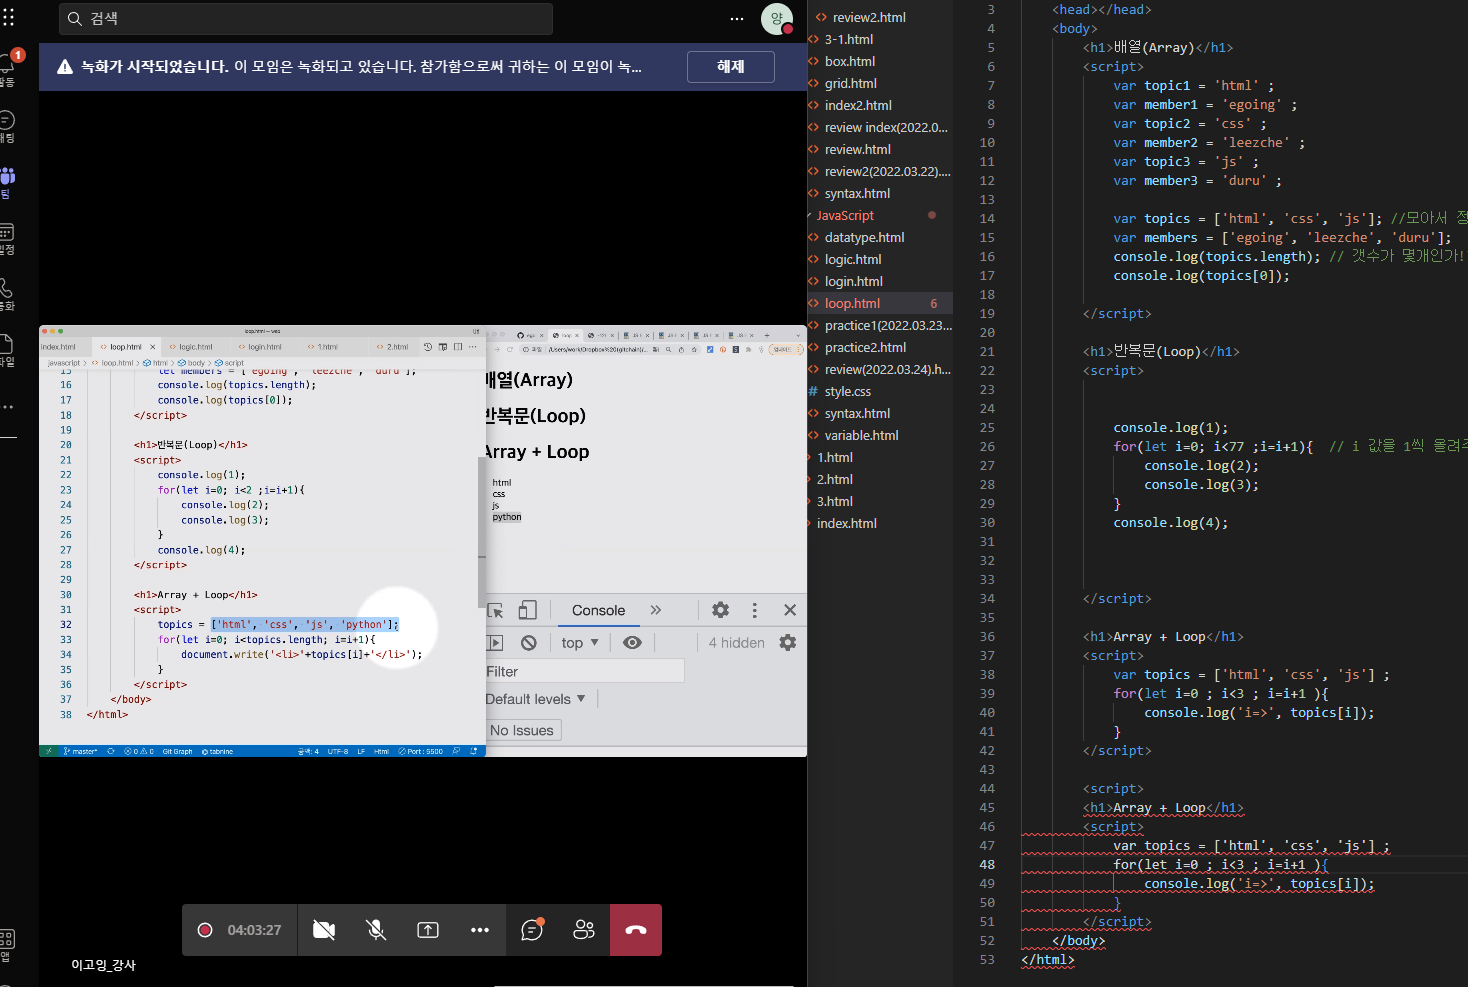This screenshot has height=987, width=1468.
Task: Show the meeting participants list
Action: tap(584, 930)
